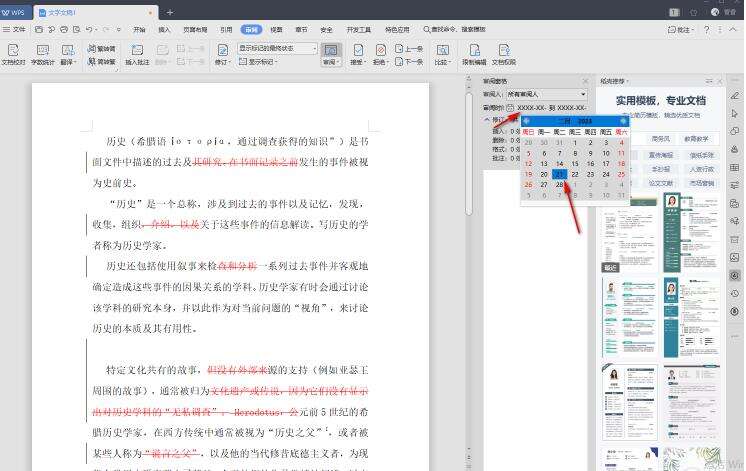Viewport: 746px width, 471px height.
Task: Toggle the 修订 track changes button
Action: 221,49
